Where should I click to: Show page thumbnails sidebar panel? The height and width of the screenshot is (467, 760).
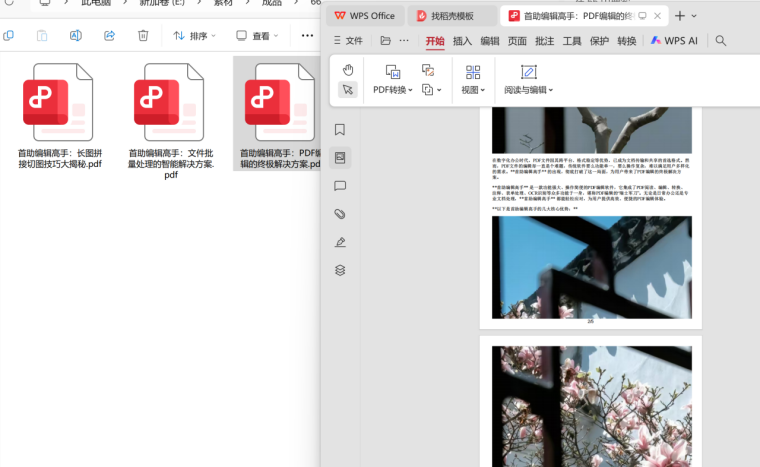[x=340, y=158]
